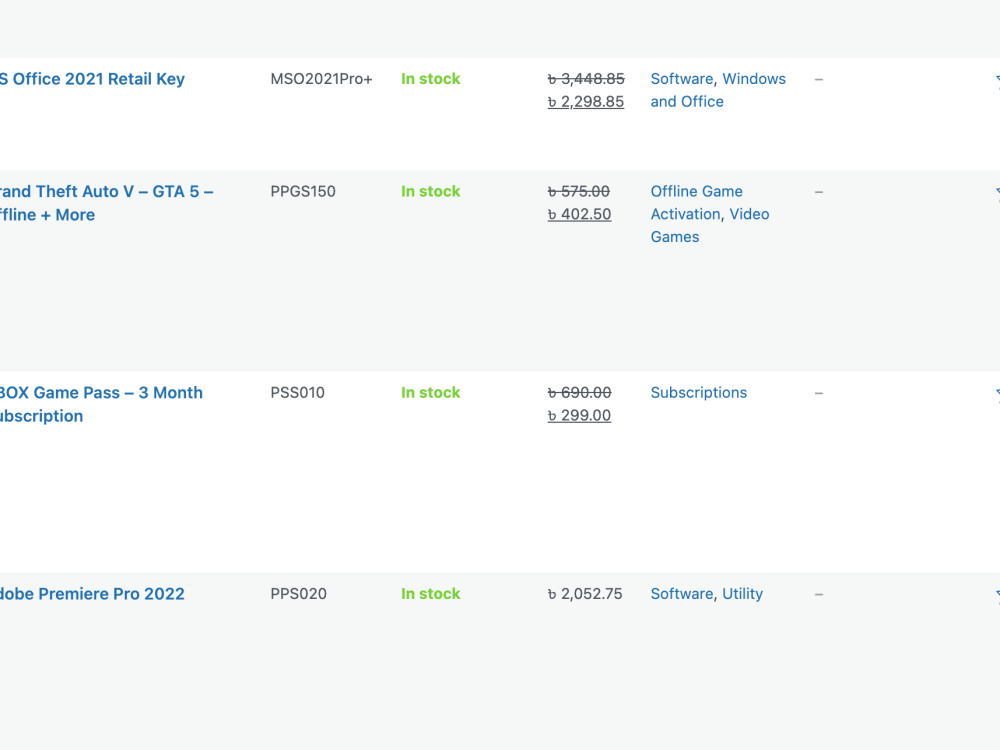1000x750 pixels.
Task: Click the star icon on the GTA 5 row
Action: tap(997, 191)
